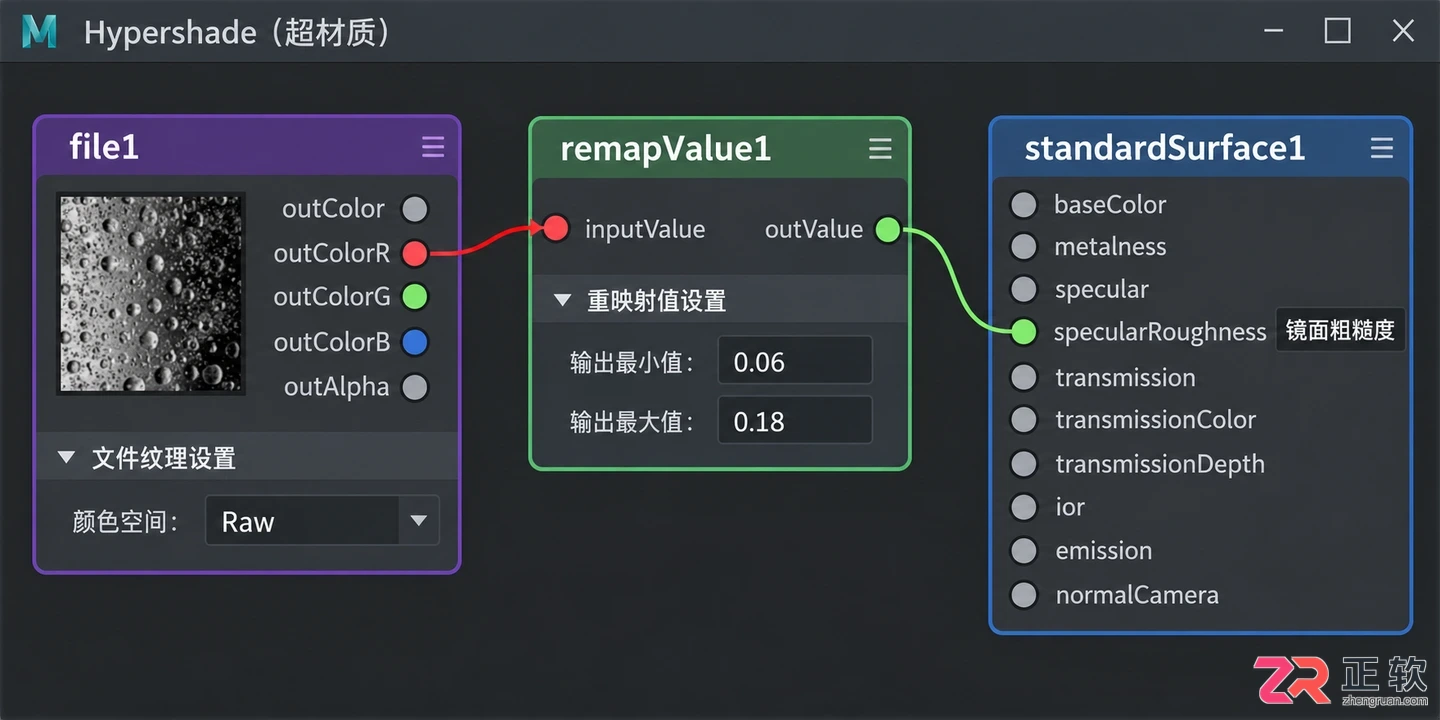Close the Hypershade window
The height and width of the screenshot is (720, 1440).
1403,31
